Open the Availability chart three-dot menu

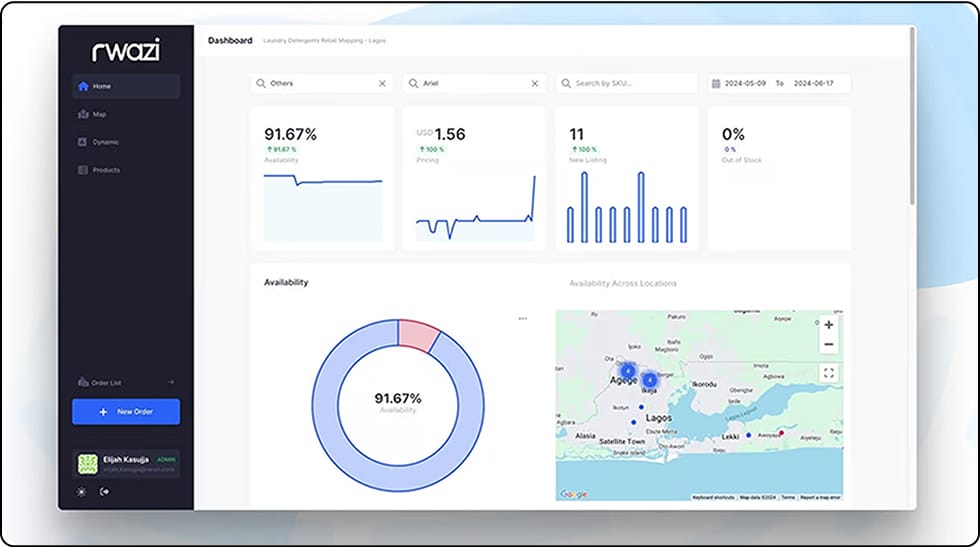(522, 319)
